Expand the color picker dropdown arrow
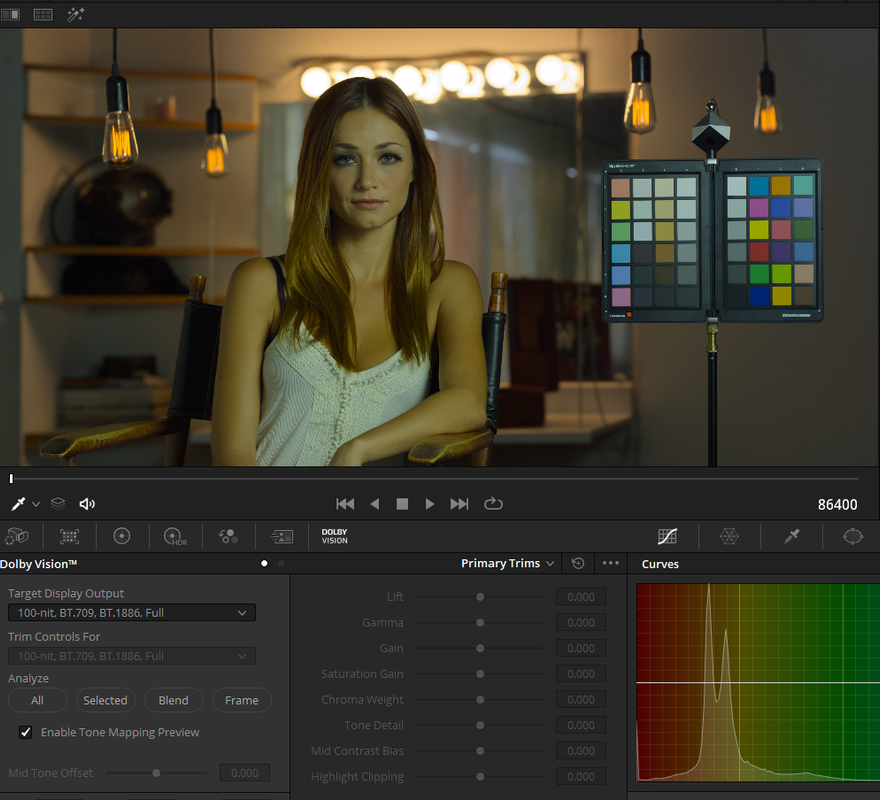Image resolution: width=880 pixels, height=800 pixels. 36,504
